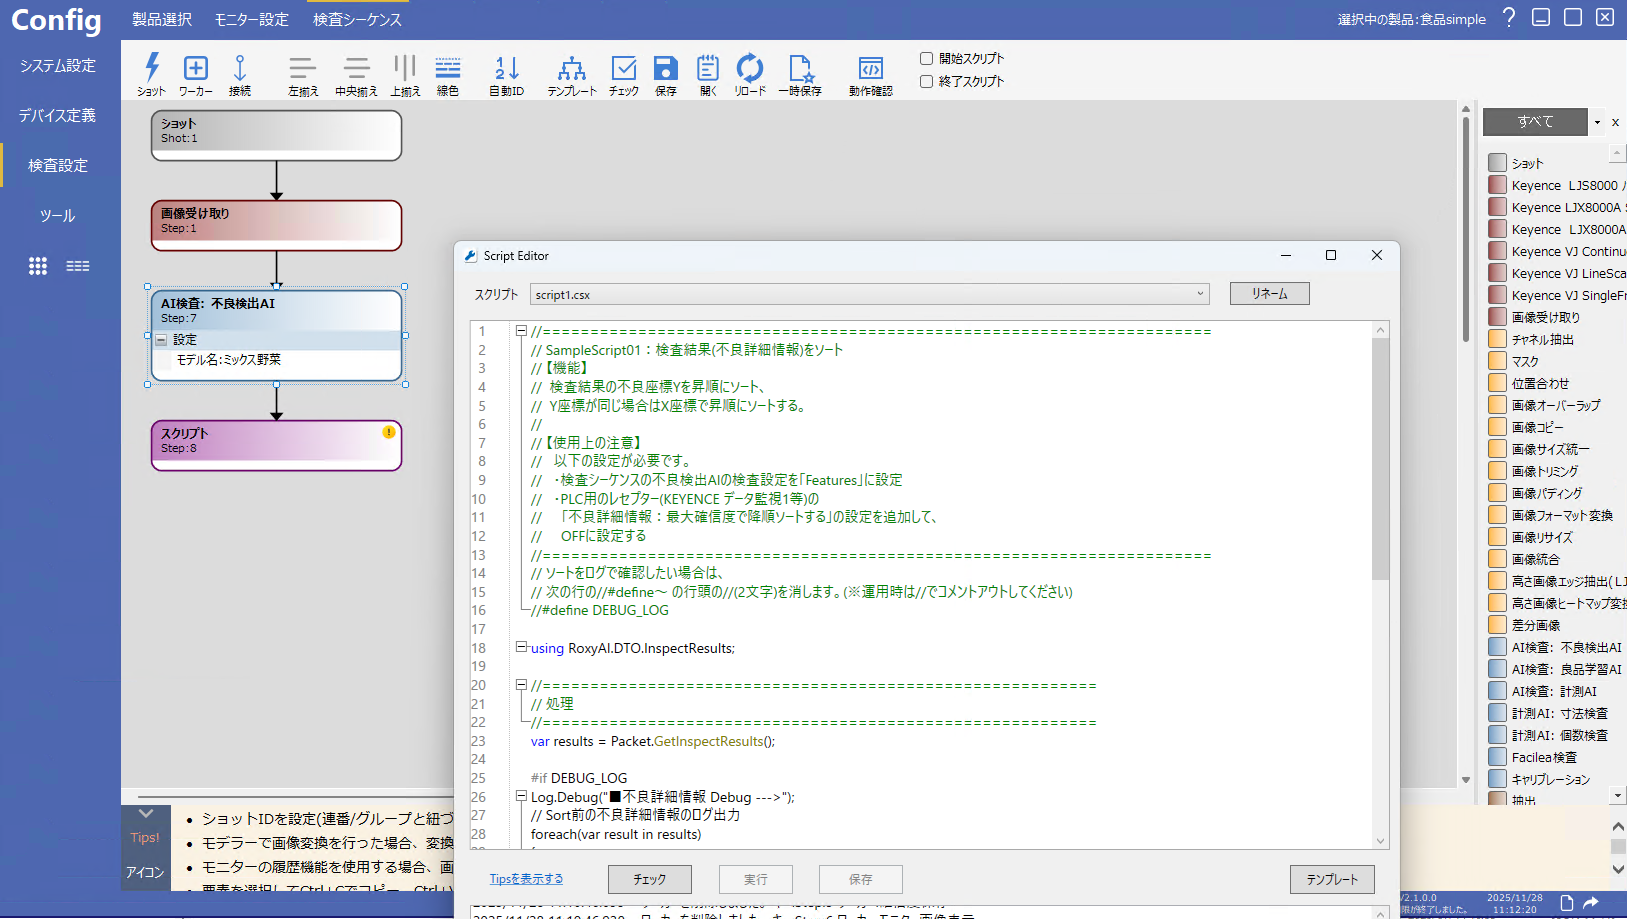Open the script1.csx script dropdown
This screenshot has width=1627, height=919.
(1200, 294)
